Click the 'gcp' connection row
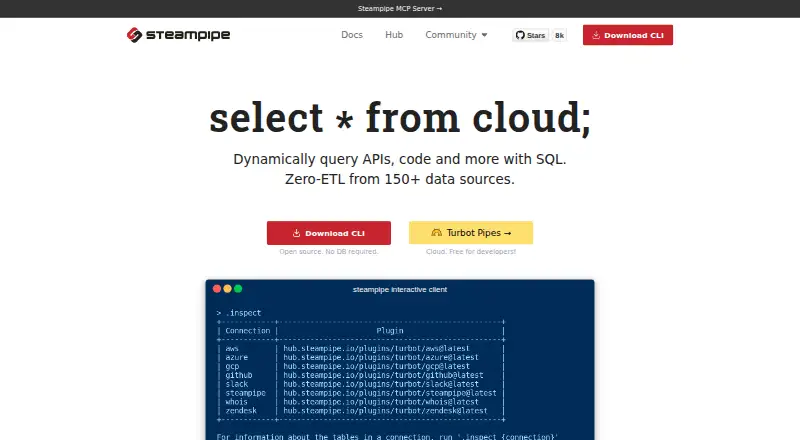Screen dimensions: 800x440 (x=360, y=366)
